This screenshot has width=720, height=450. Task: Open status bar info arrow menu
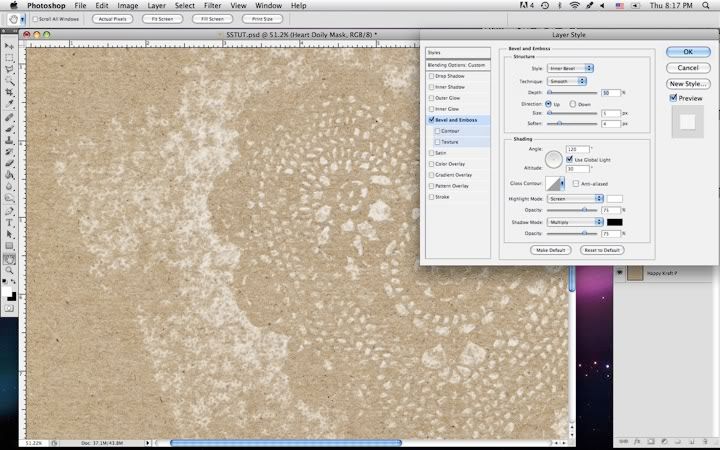point(147,443)
